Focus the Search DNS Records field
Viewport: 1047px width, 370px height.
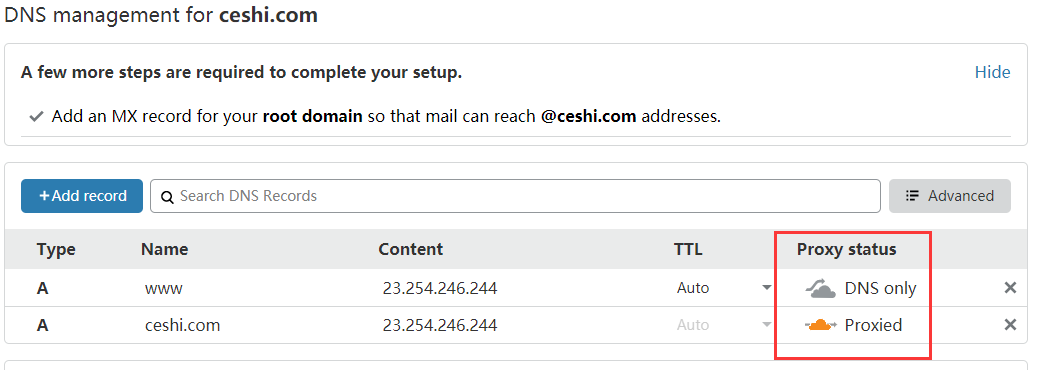(515, 196)
